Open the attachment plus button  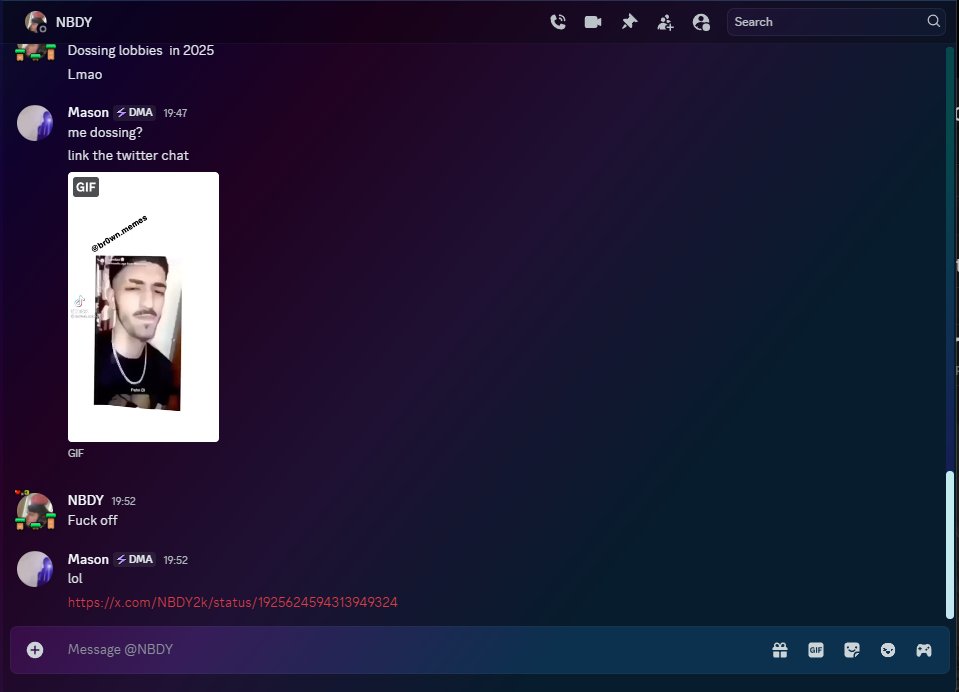[34, 649]
